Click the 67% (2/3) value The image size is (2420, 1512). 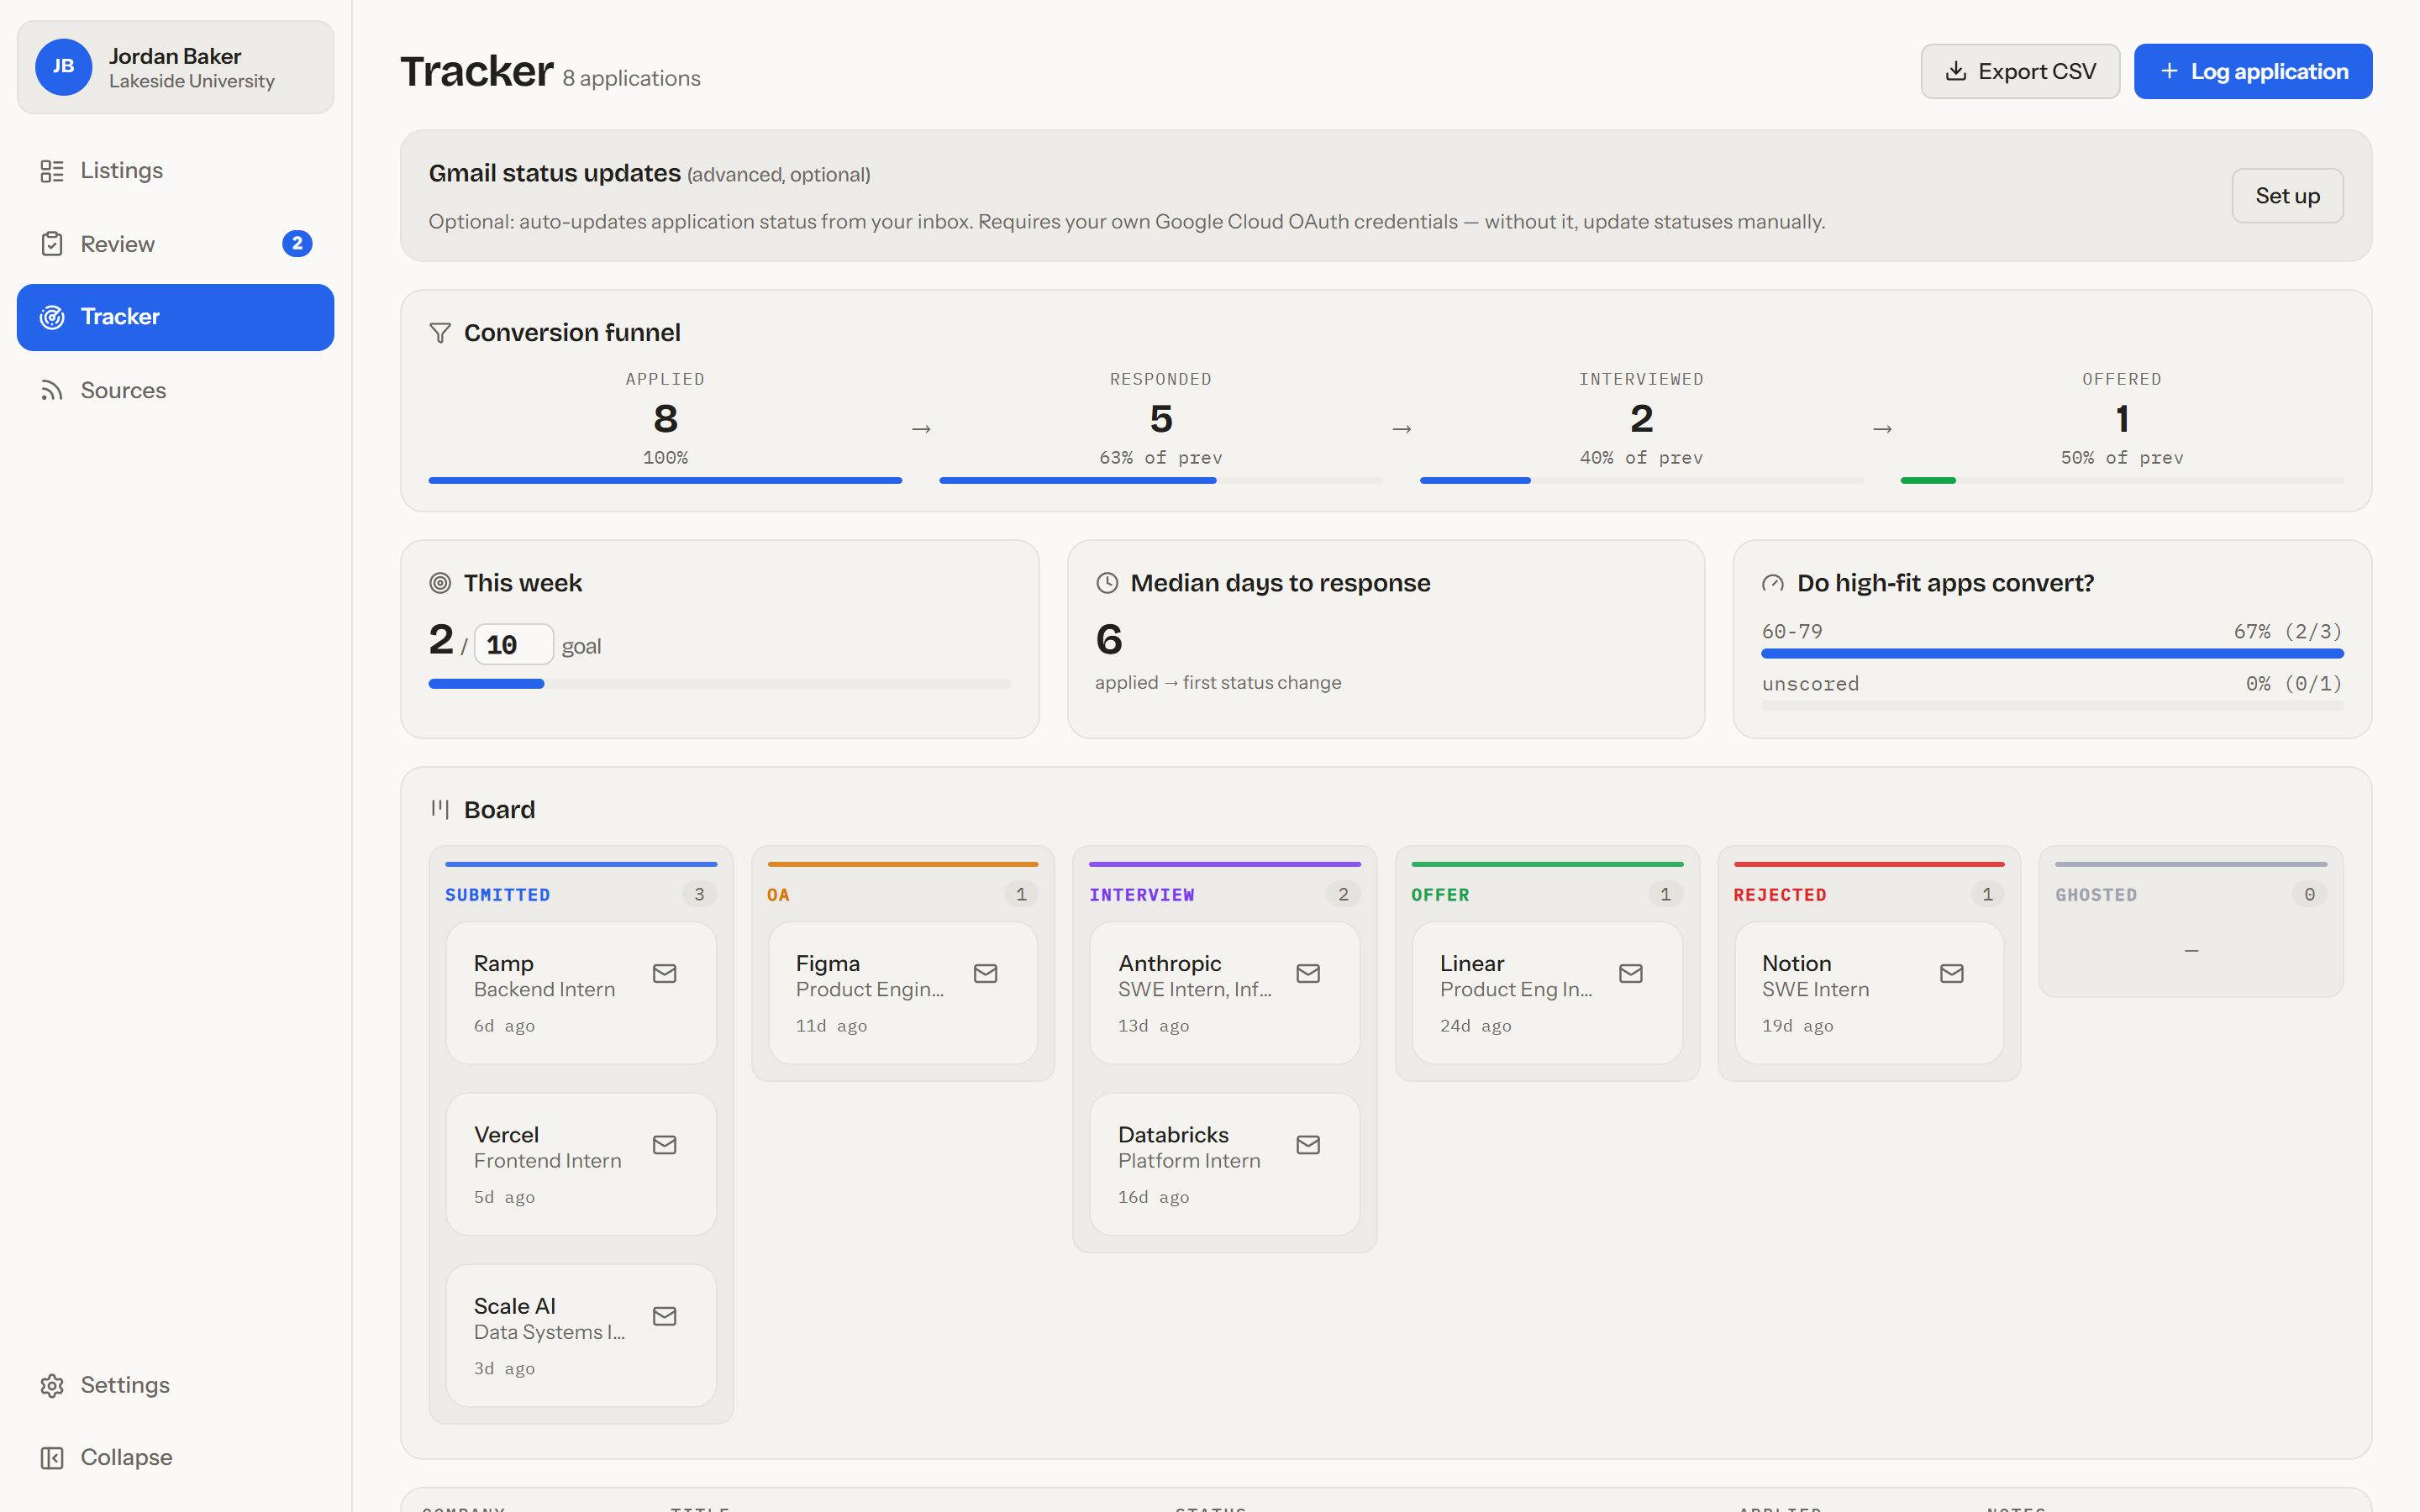(2288, 632)
